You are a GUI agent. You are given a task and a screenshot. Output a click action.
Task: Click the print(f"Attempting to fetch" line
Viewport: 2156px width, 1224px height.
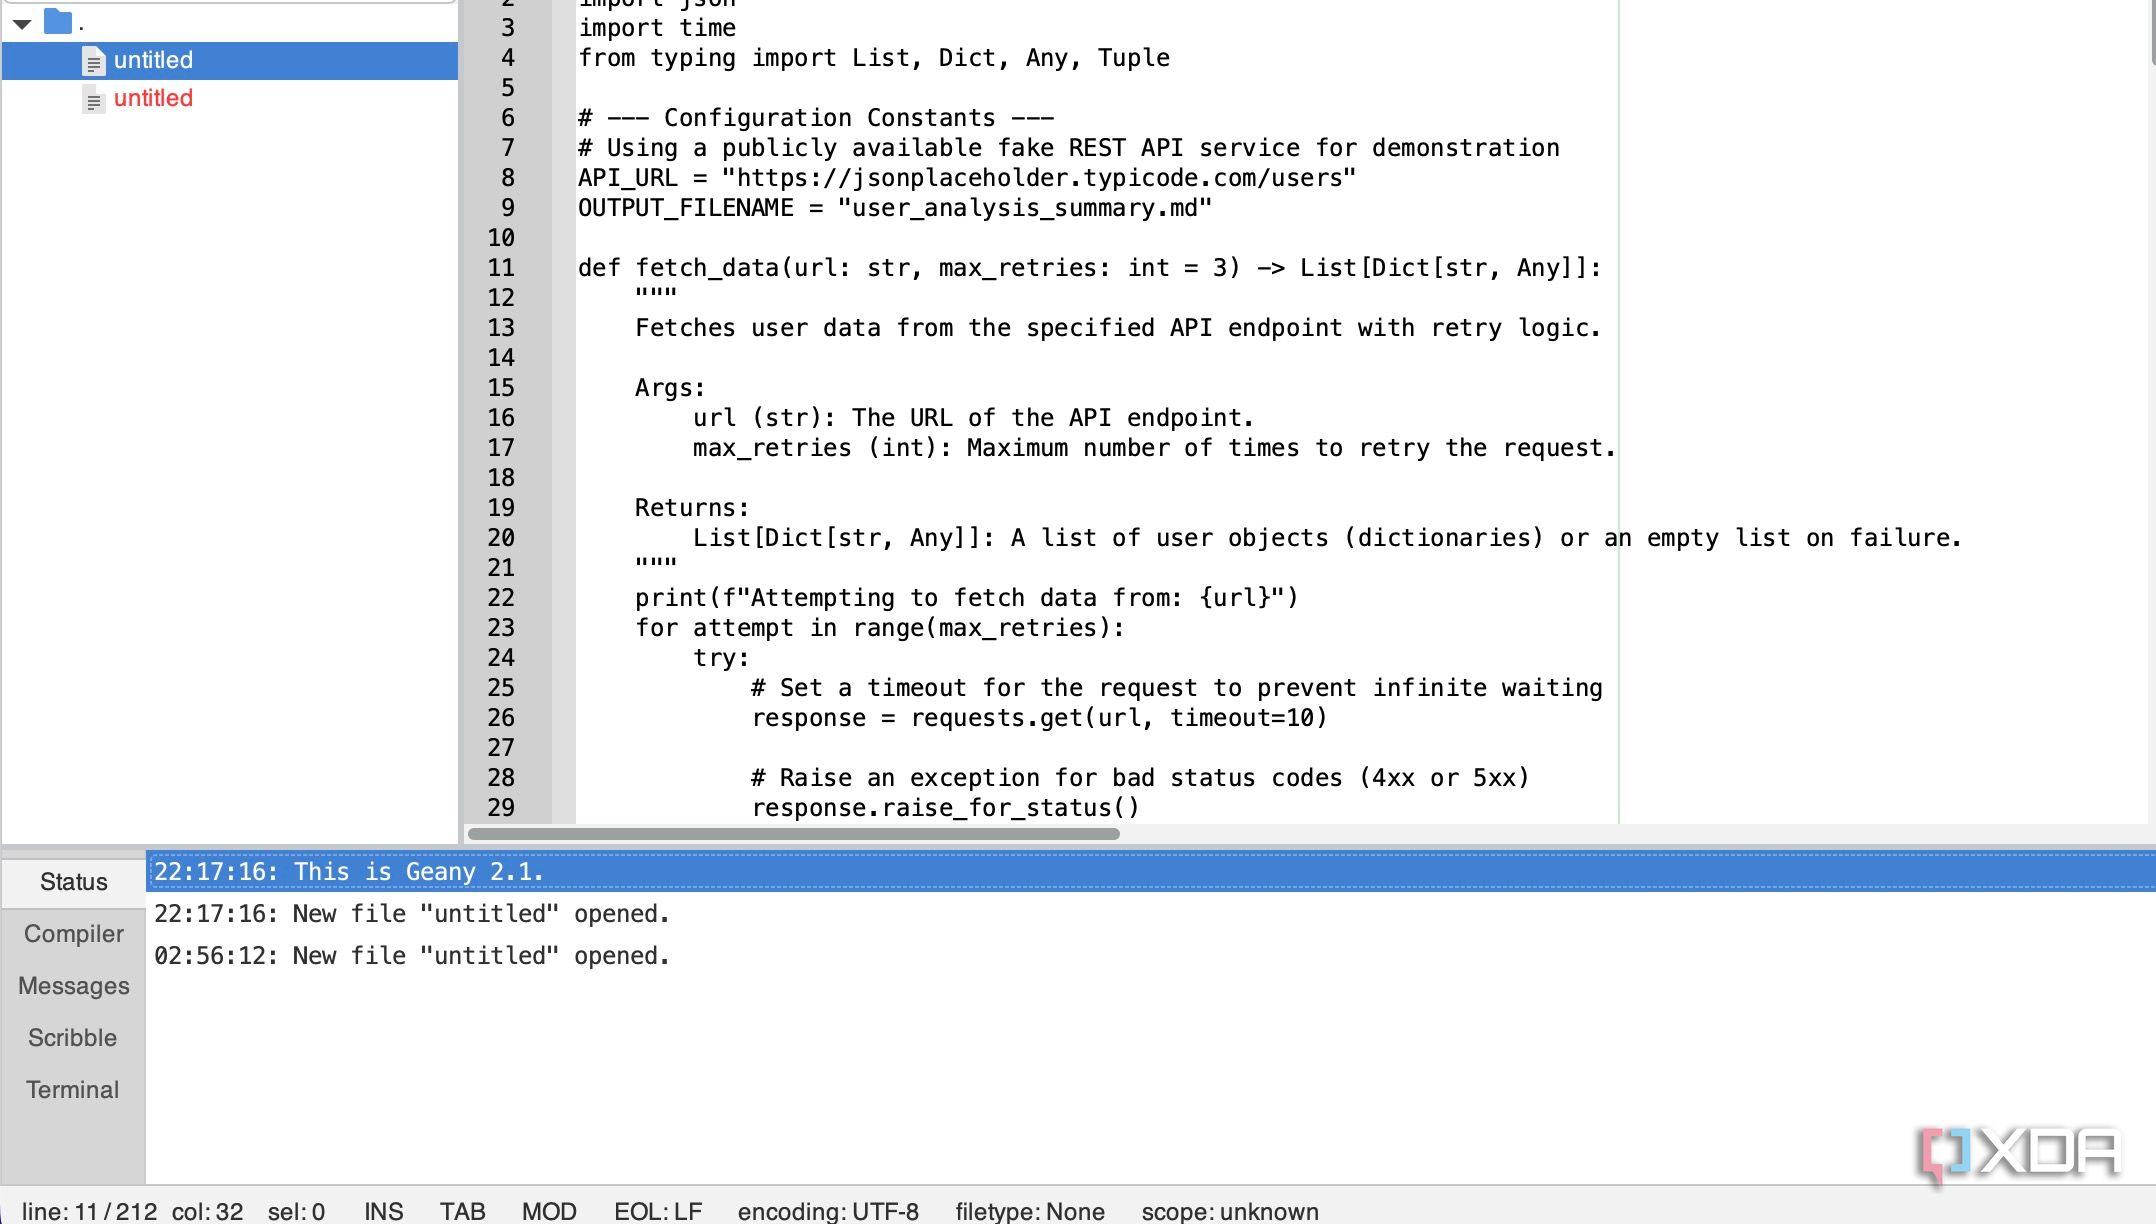click(967, 598)
